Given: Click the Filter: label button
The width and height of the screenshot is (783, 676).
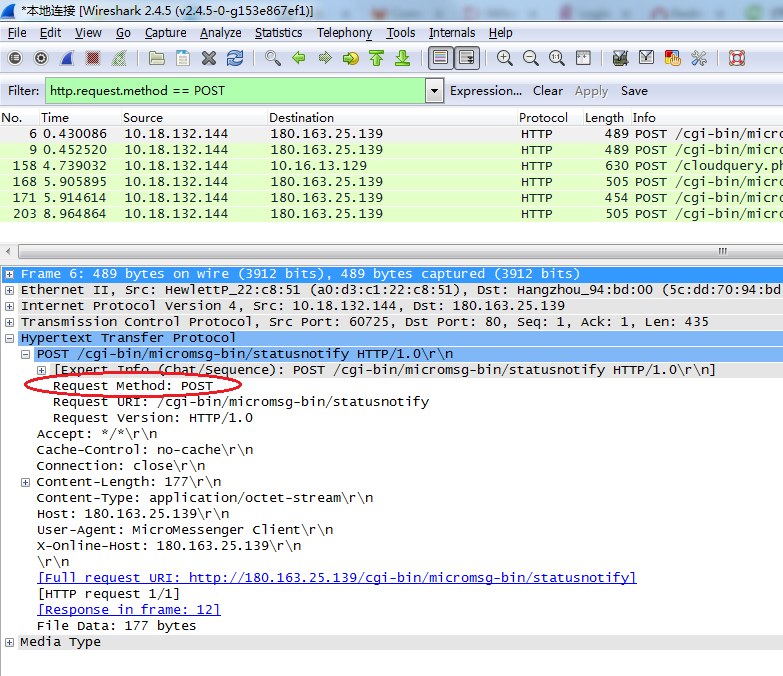Looking at the screenshot, I should [23, 91].
